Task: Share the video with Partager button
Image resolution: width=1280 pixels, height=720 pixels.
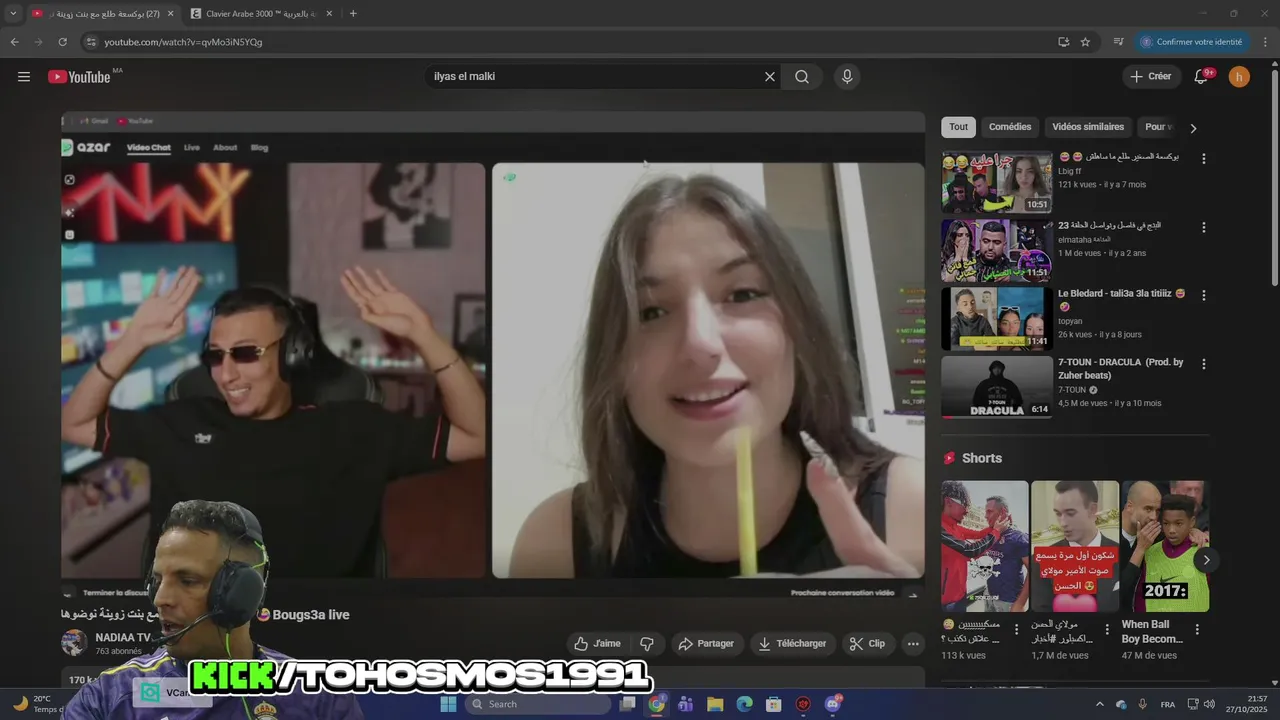Action: 706,644
